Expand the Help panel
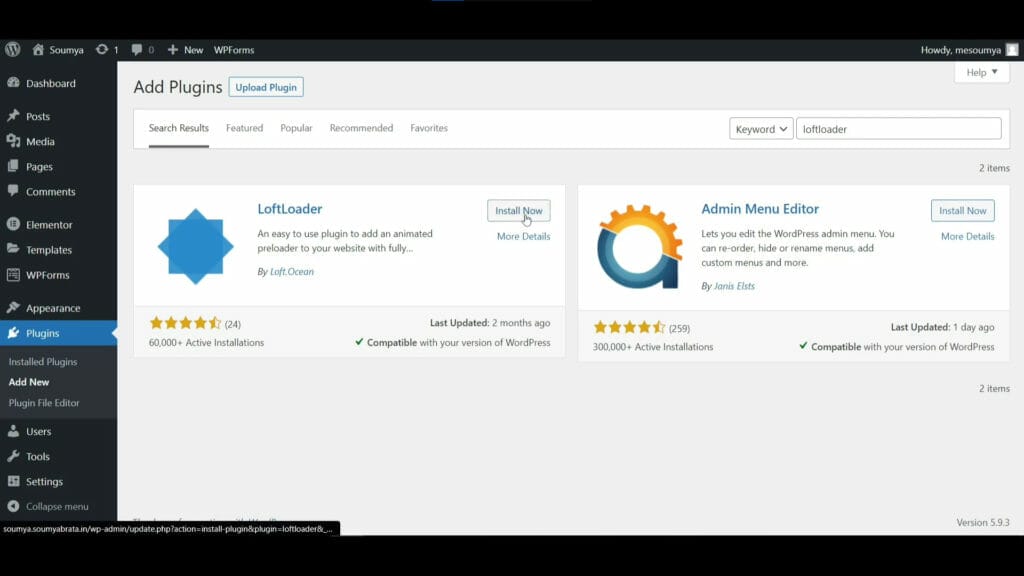 [982, 72]
